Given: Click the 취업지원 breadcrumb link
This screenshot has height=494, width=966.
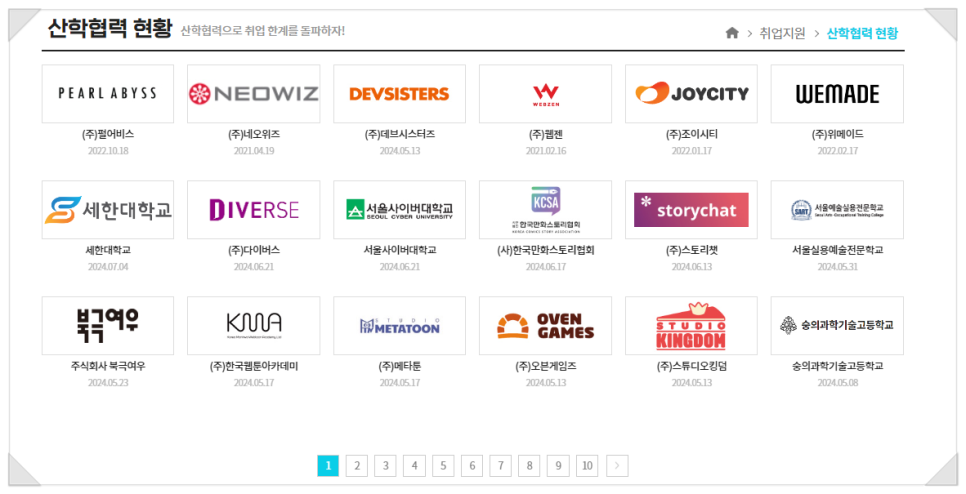Looking at the screenshot, I should (782, 33).
